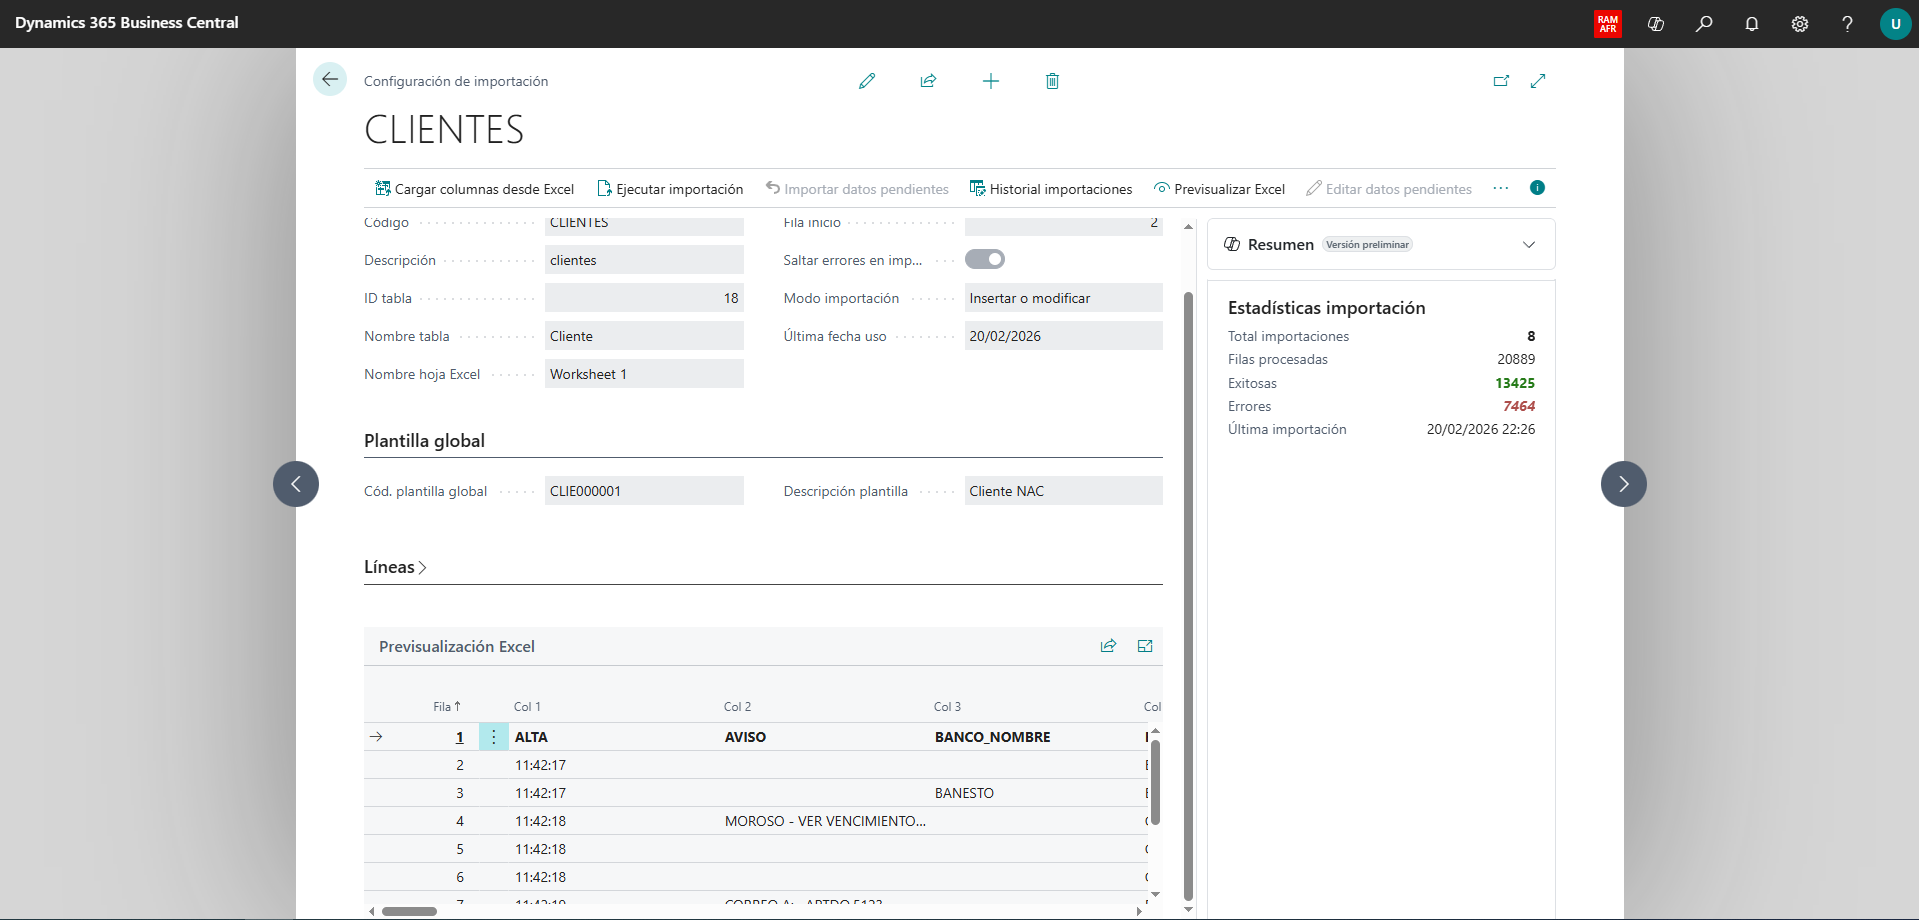Expand the Líneas section
1919x920 pixels.
click(x=395, y=567)
